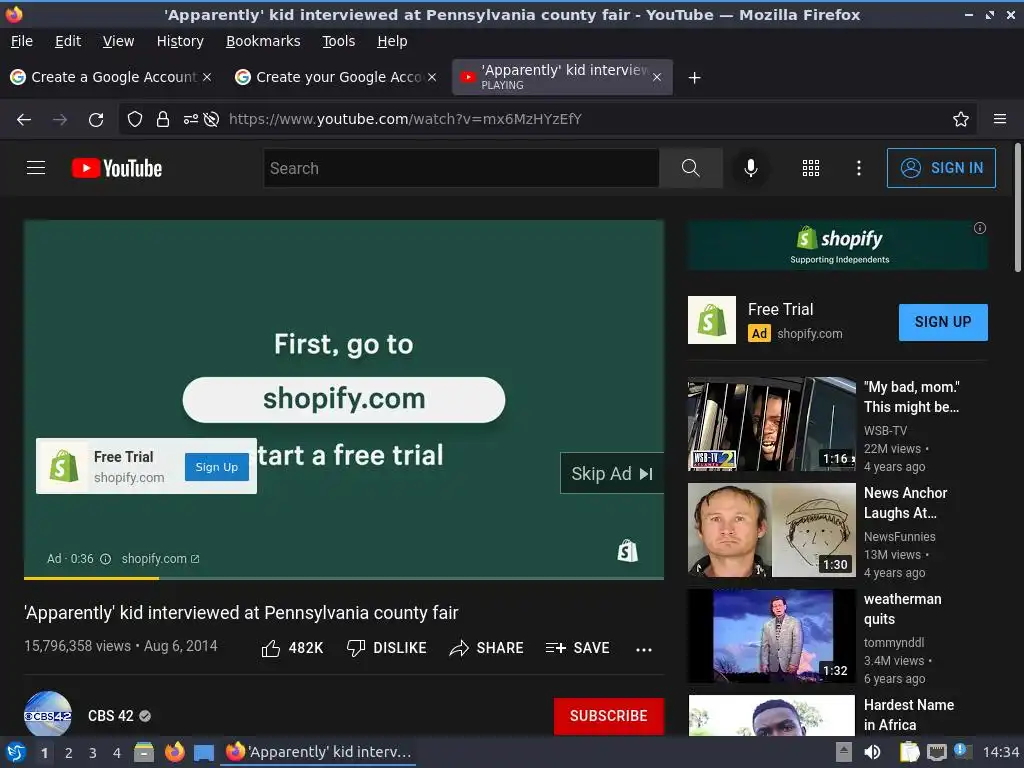
Task: Open the Firefox application hamburger menu
Action: tap(1000, 120)
